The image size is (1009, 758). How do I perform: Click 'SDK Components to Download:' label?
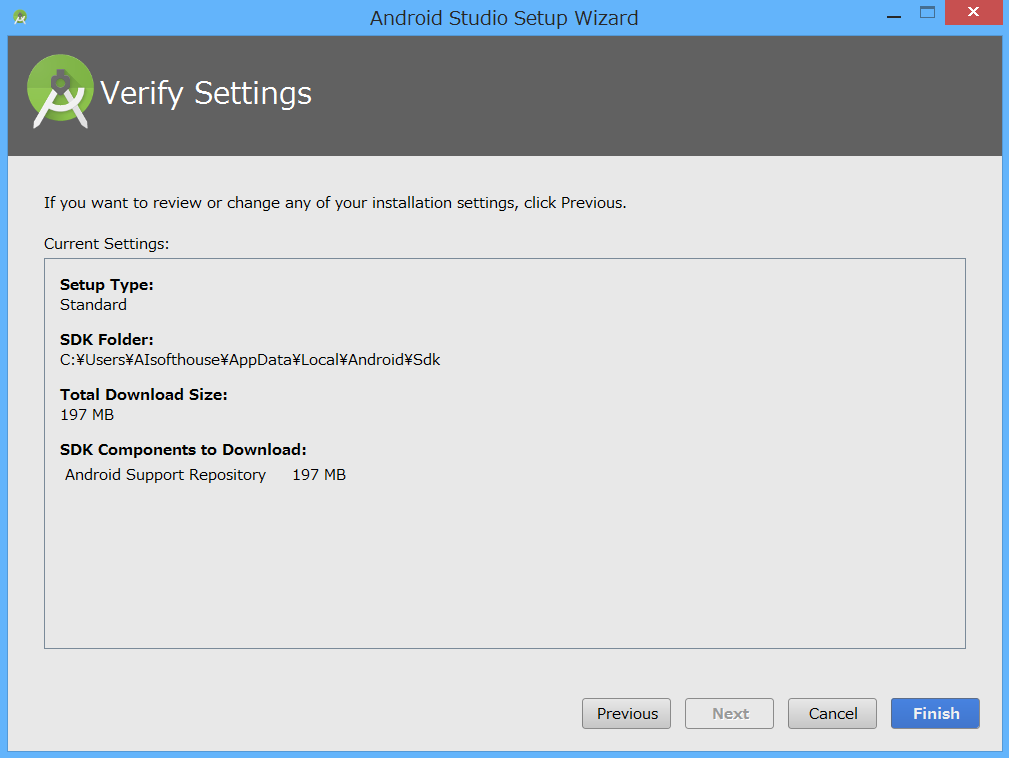(x=183, y=450)
